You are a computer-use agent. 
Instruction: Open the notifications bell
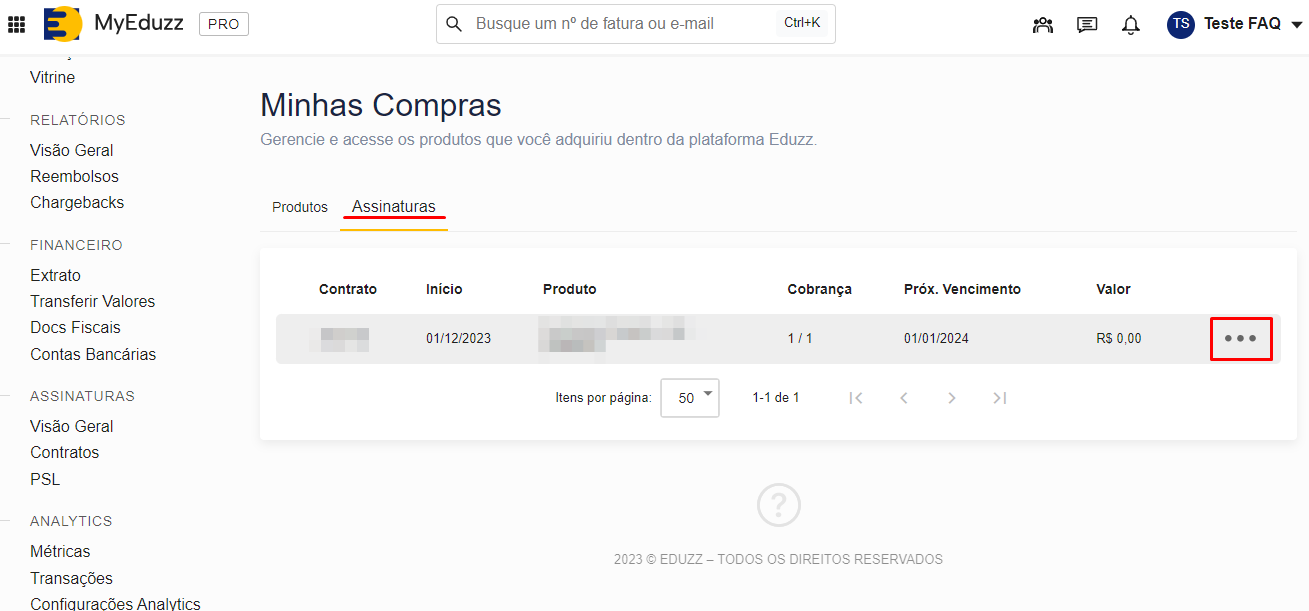[1131, 25]
